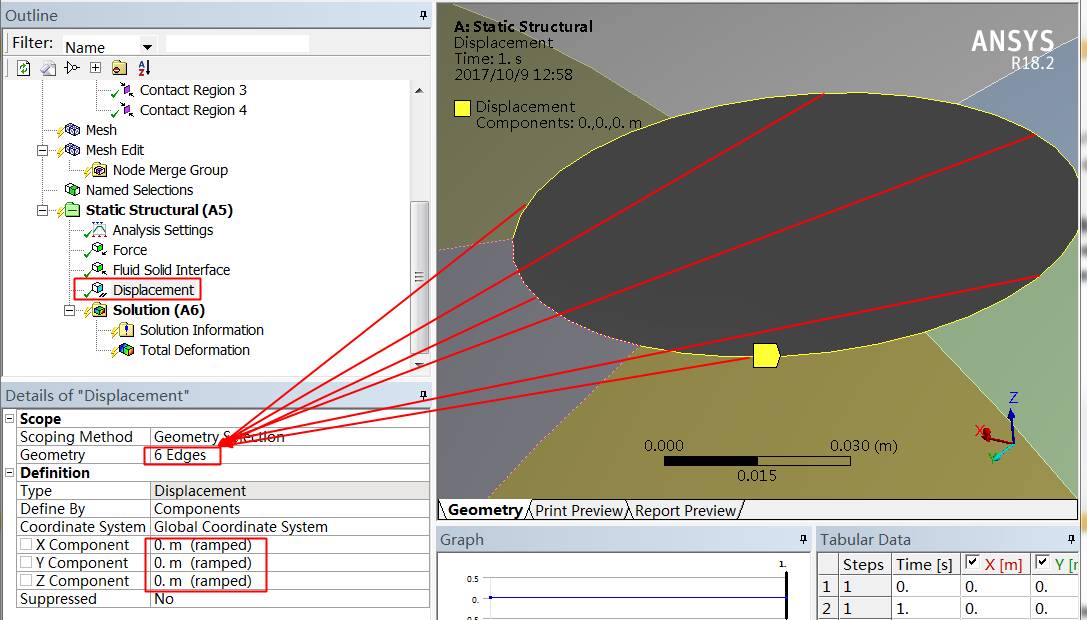Click the Outline filter text field
Screen dimensions: 1087x620
(x=237, y=44)
